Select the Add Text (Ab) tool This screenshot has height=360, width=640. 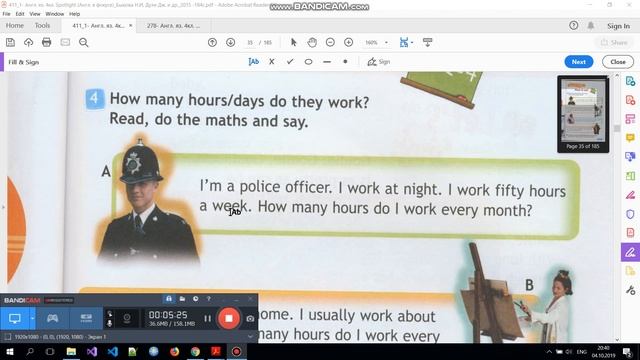pos(253,62)
